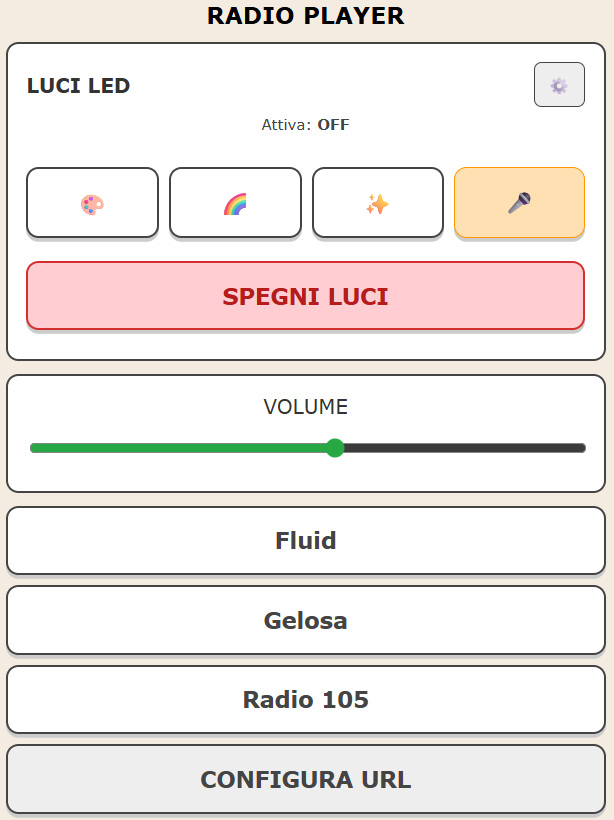The height and width of the screenshot is (820, 614).
Task: Expand the LUCI LED settings with the gear
Action: click(558, 84)
